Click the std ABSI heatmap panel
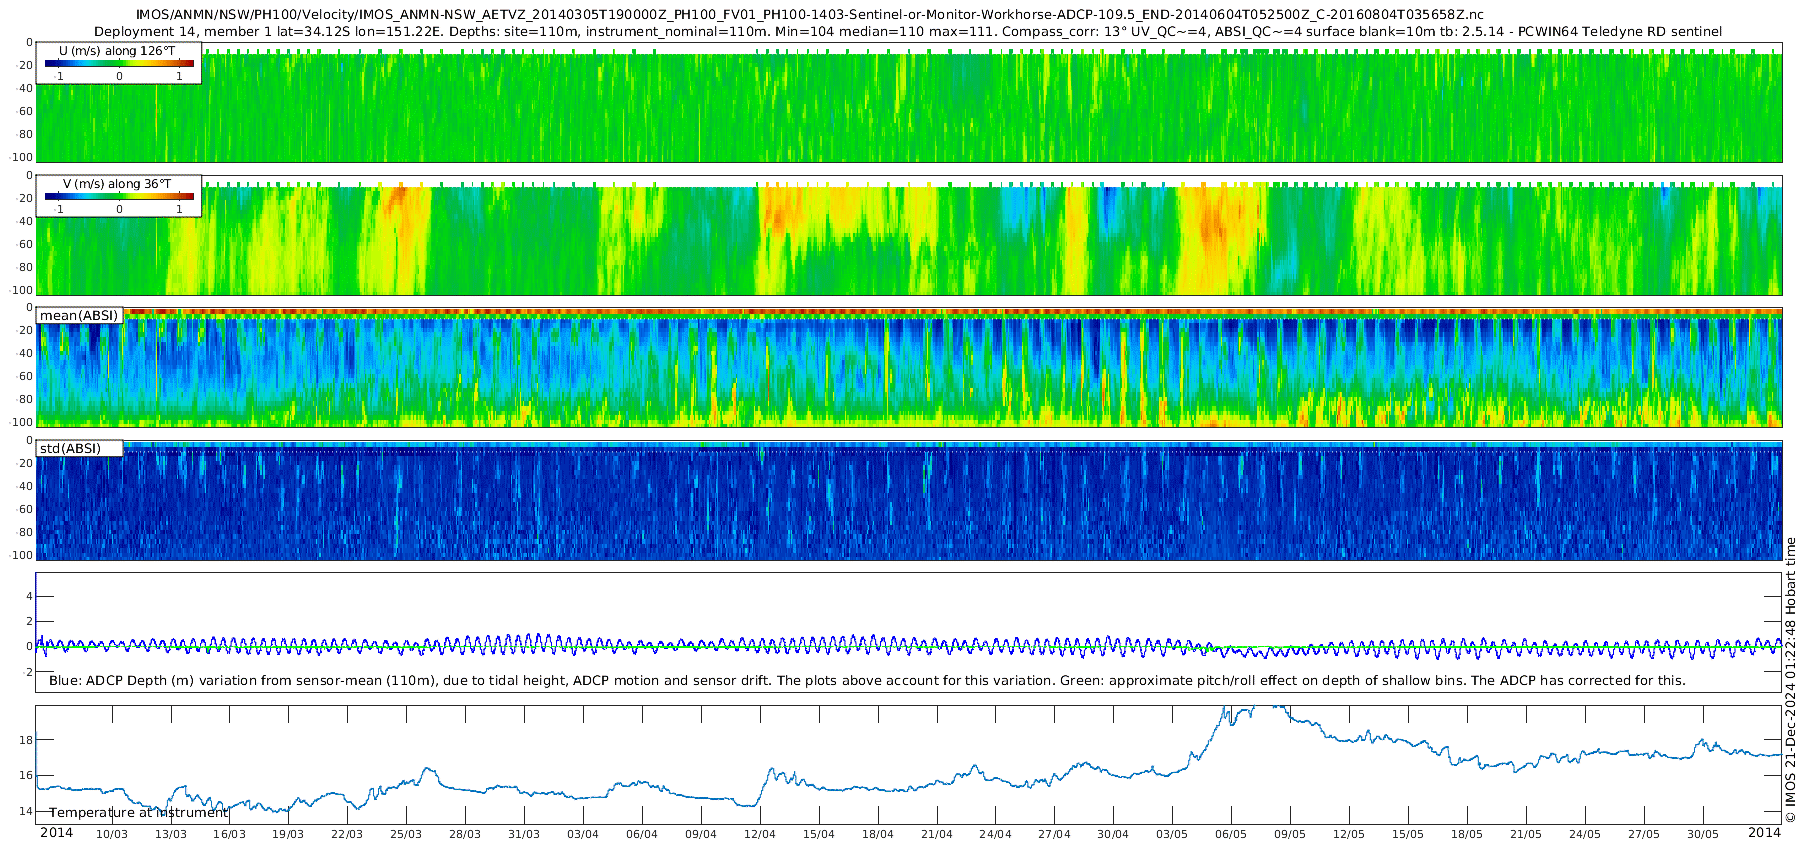The width and height of the screenshot is (1800, 850). 909,500
